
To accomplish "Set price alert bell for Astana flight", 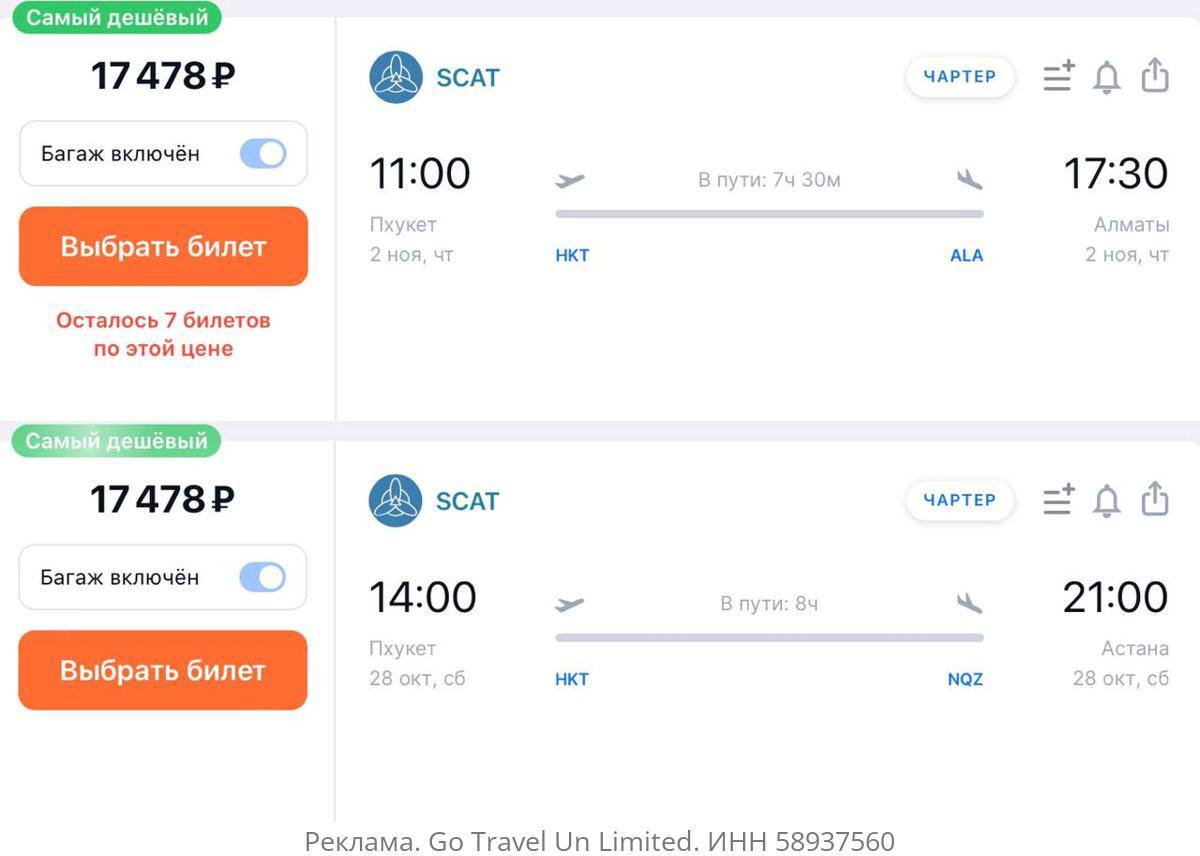I will point(1106,500).
